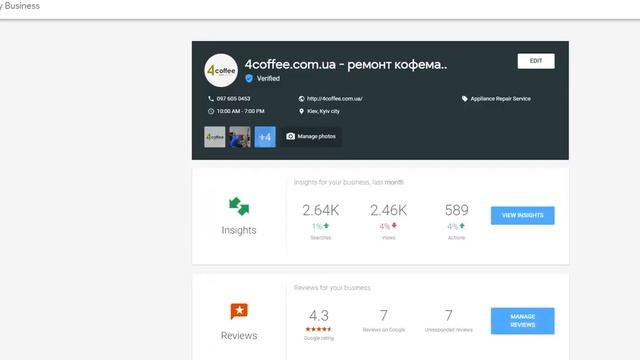640x360 pixels.
Task: Click the blue Verified shield badge
Action: click(x=249, y=78)
